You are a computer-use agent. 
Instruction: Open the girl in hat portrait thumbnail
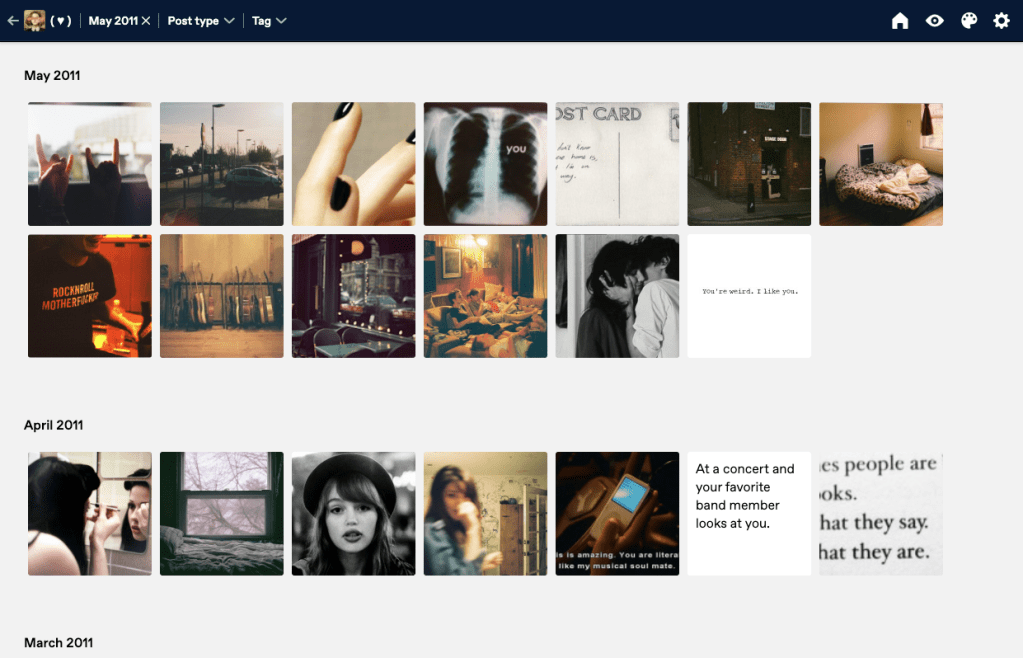click(x=353, y=514)
